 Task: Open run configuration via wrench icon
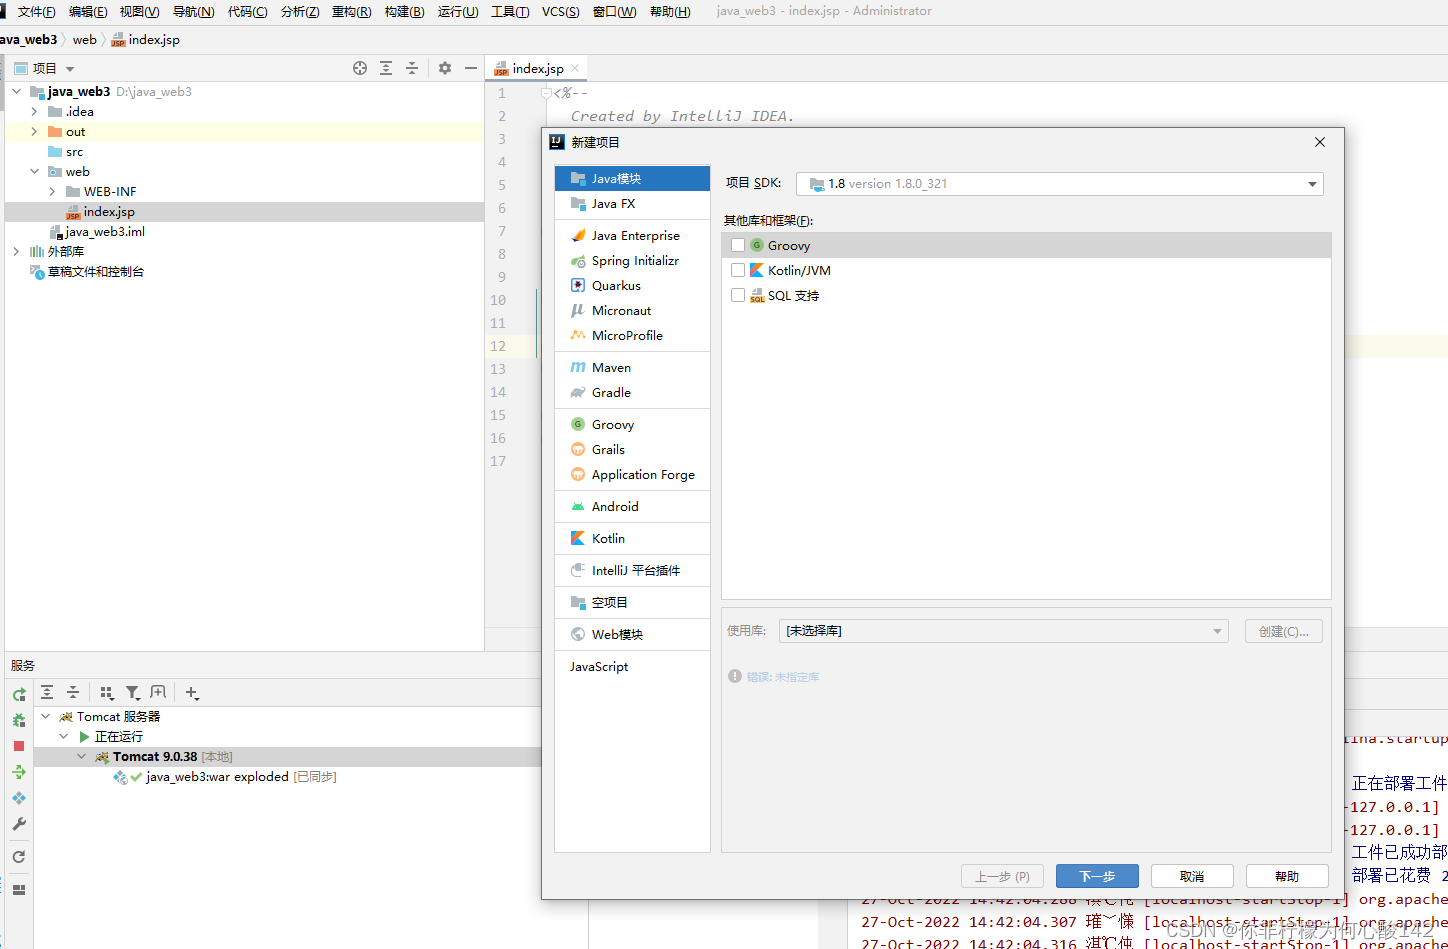19,824
